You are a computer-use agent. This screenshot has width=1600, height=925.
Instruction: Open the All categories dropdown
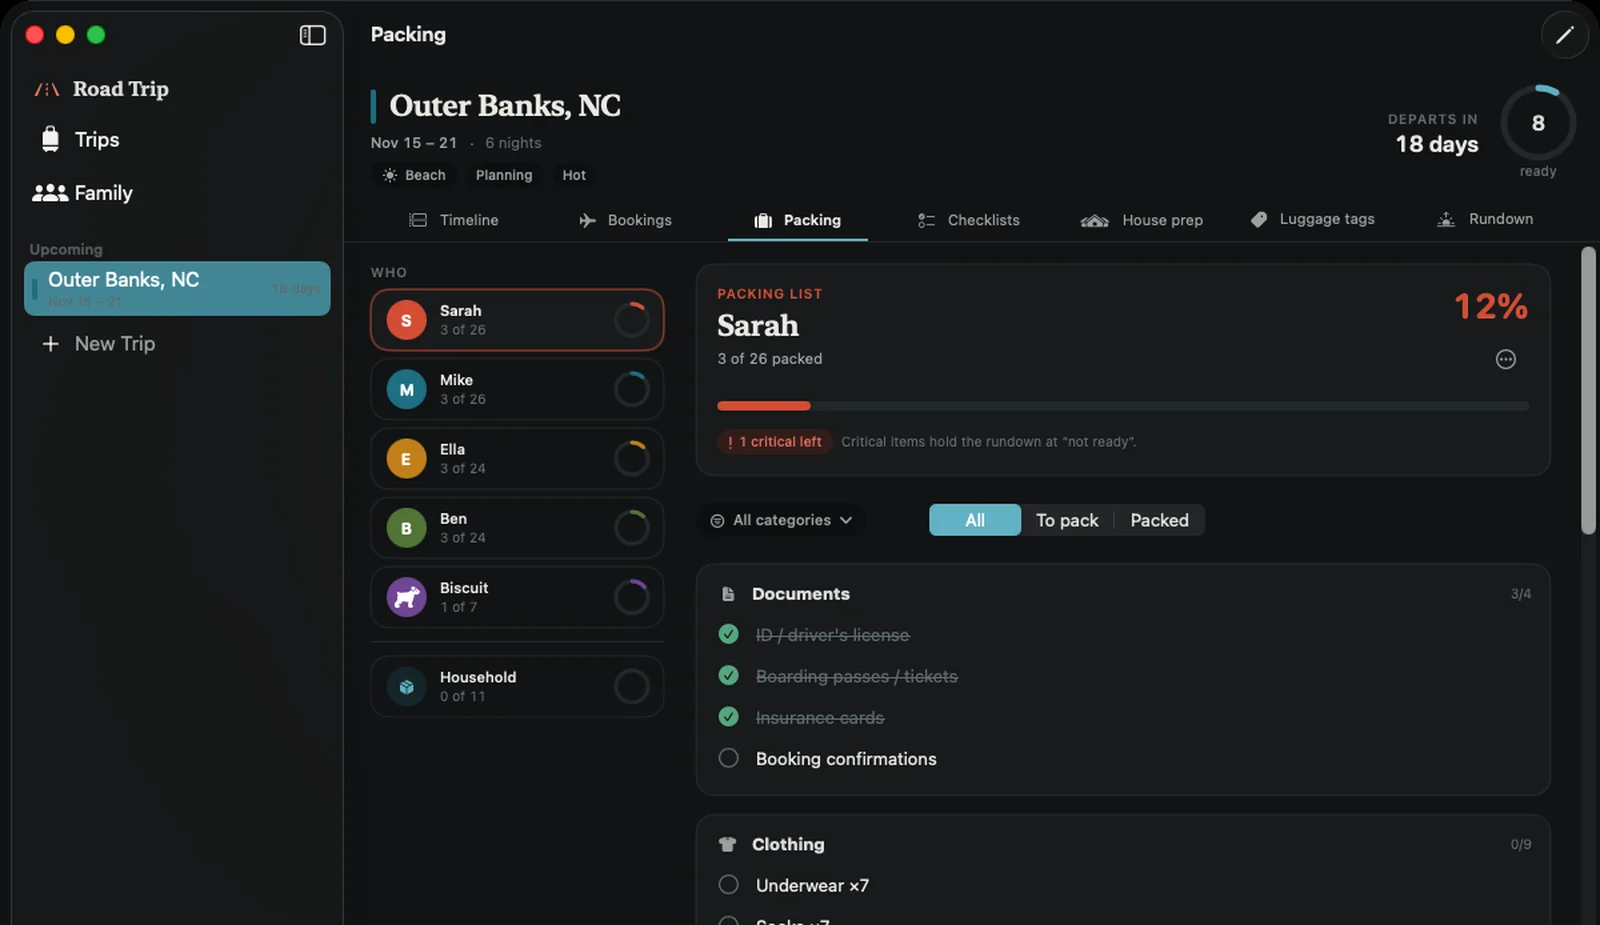(781, 520)
